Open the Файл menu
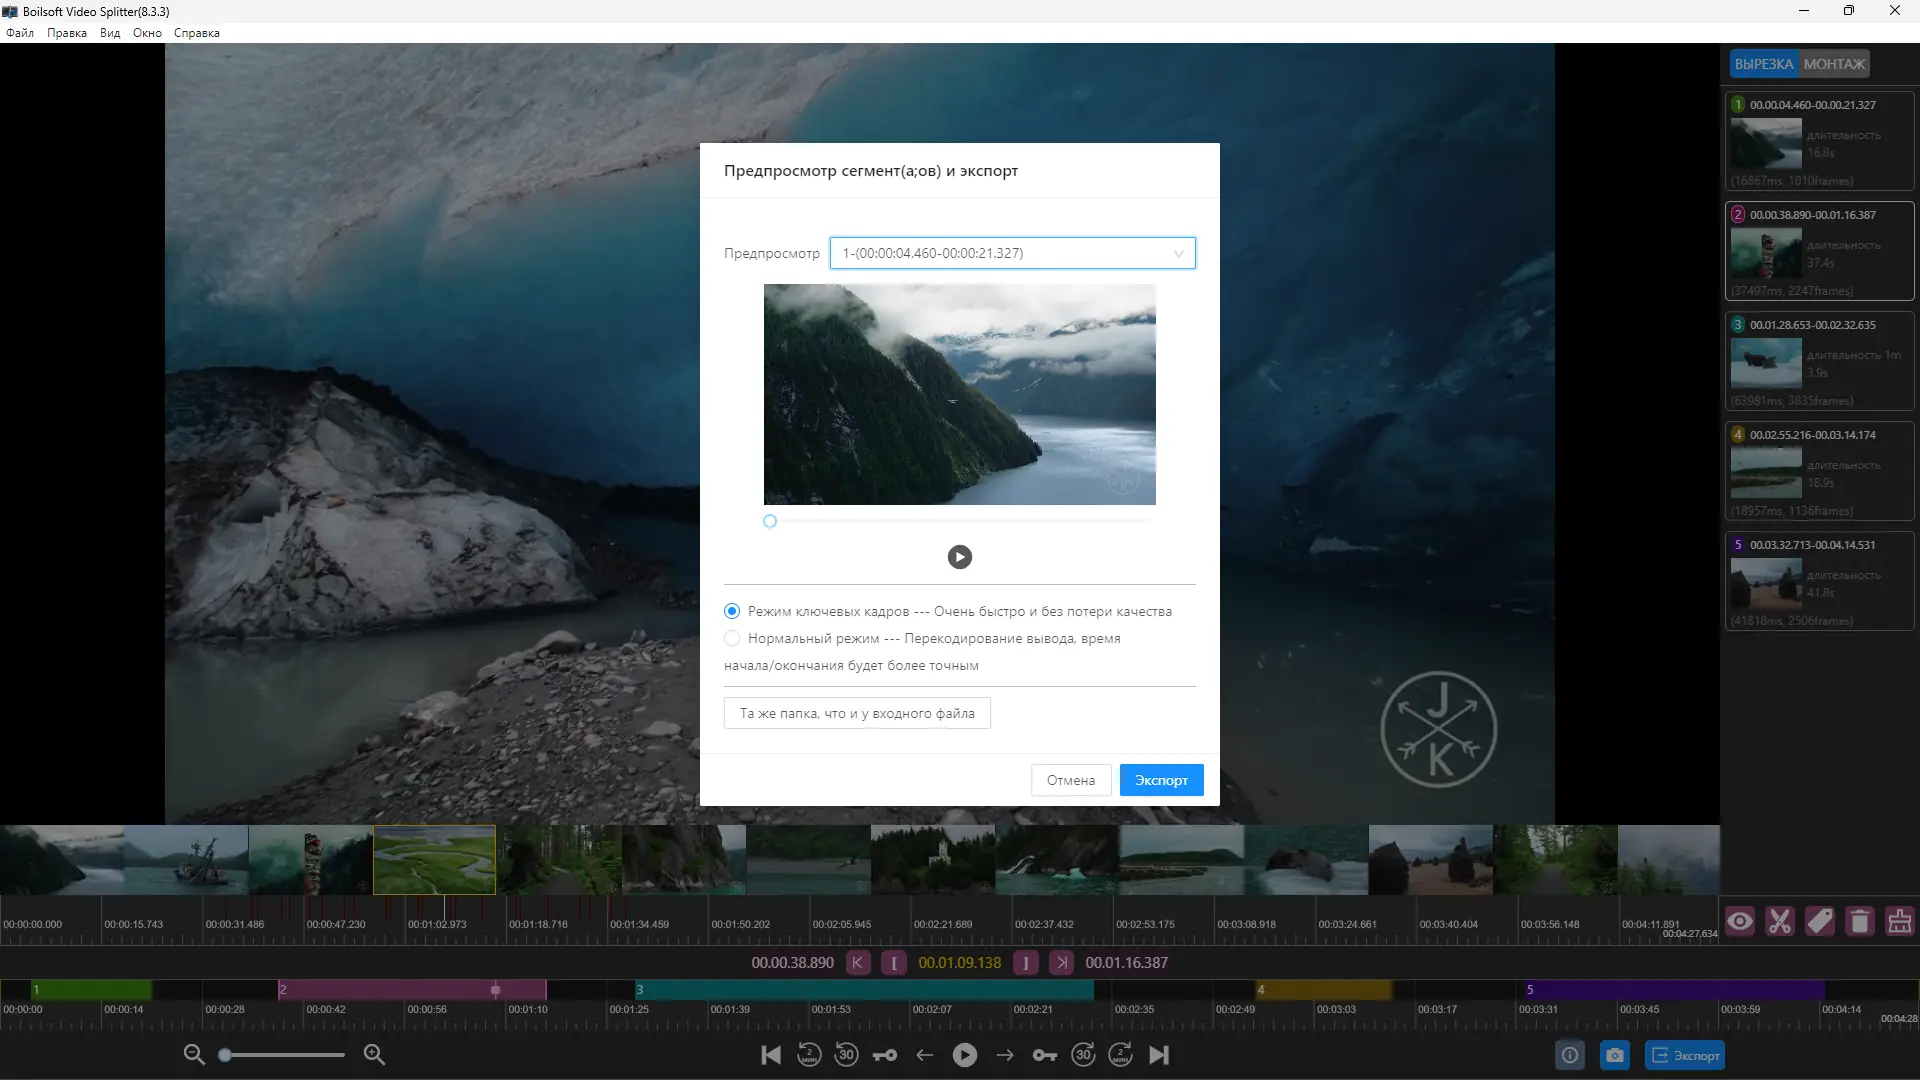1920x1080 pixels. point(20,33)
